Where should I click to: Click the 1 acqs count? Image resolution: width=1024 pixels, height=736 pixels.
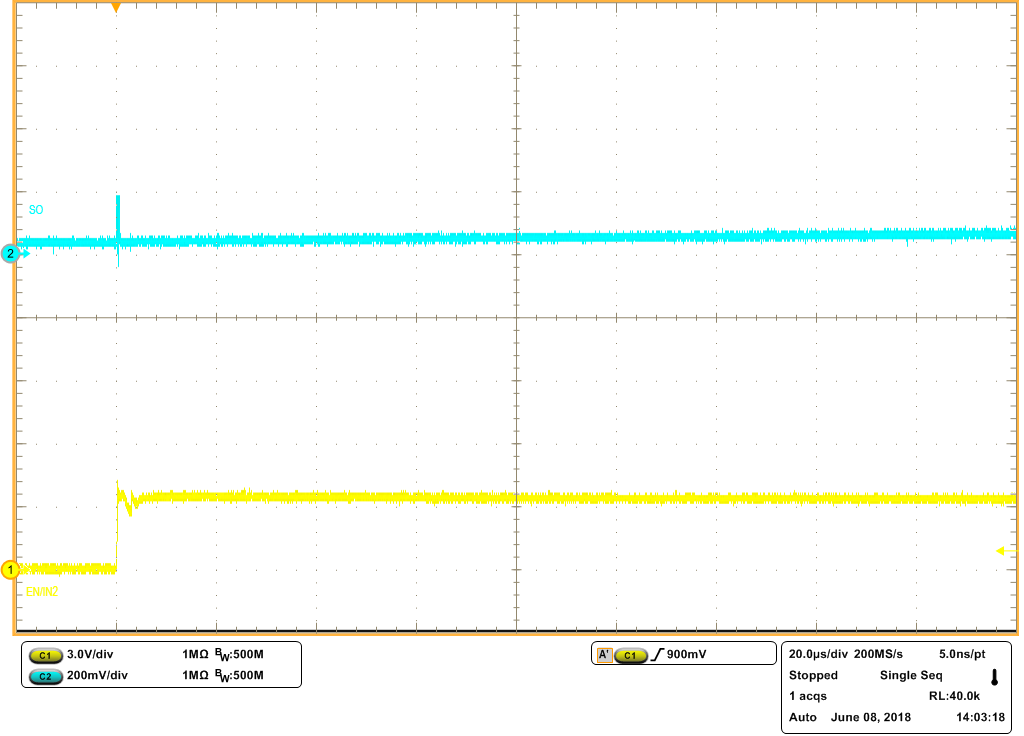[808, 696]
